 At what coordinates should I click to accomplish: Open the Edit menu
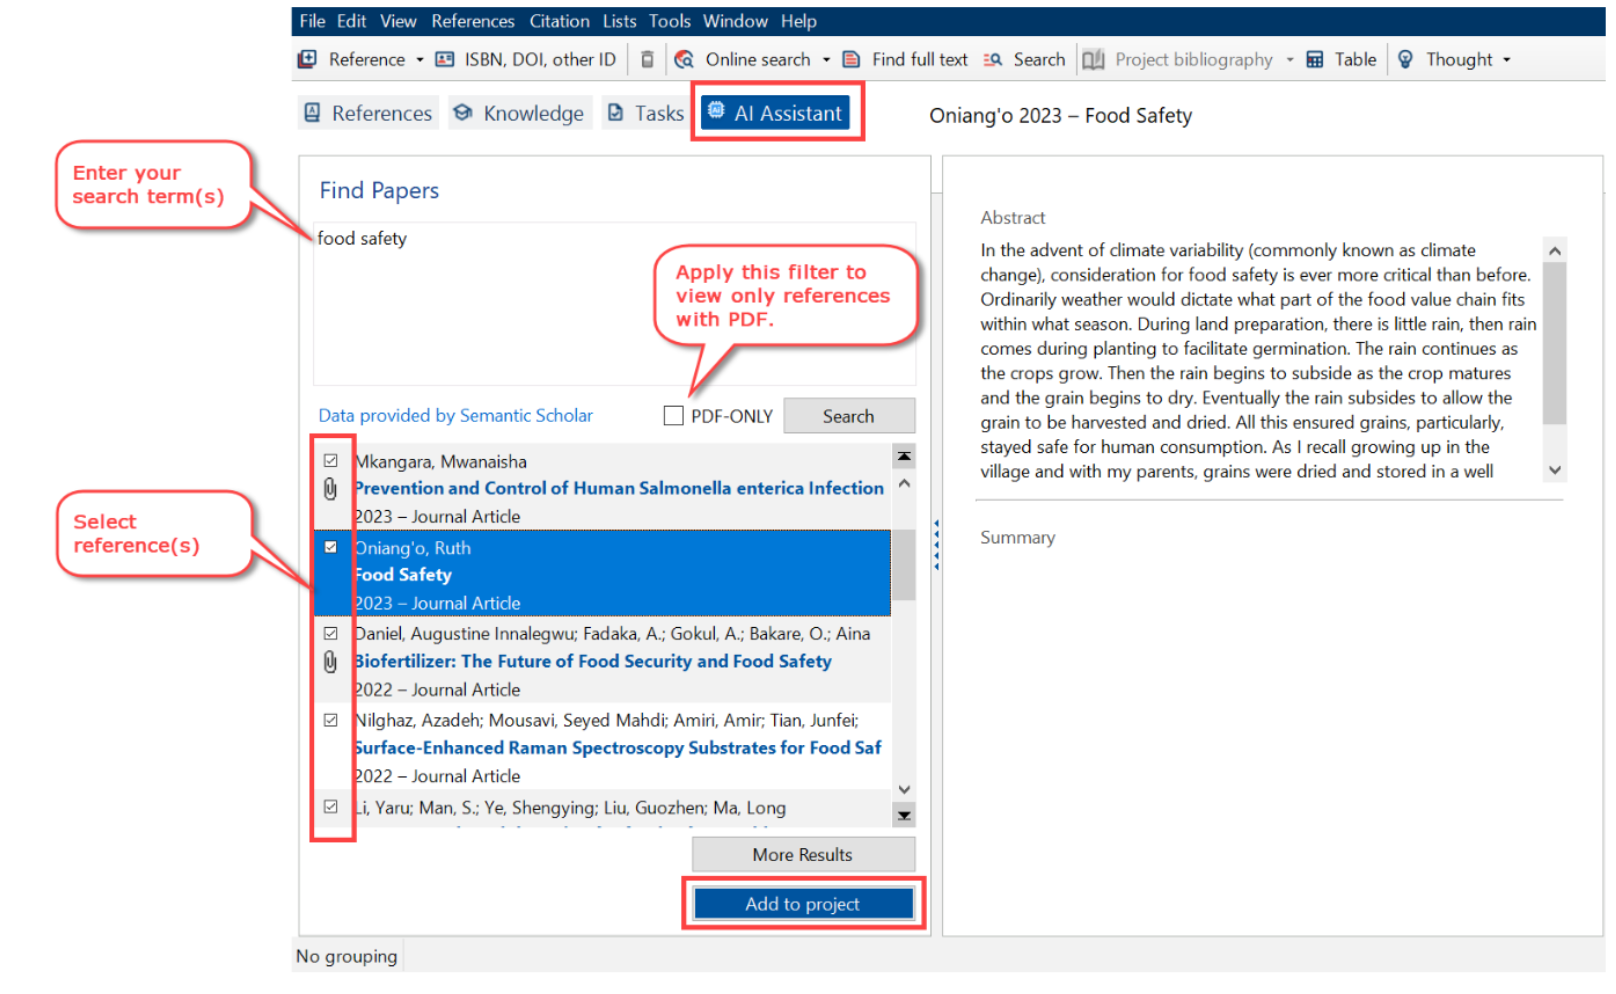(x=351, y=21)
